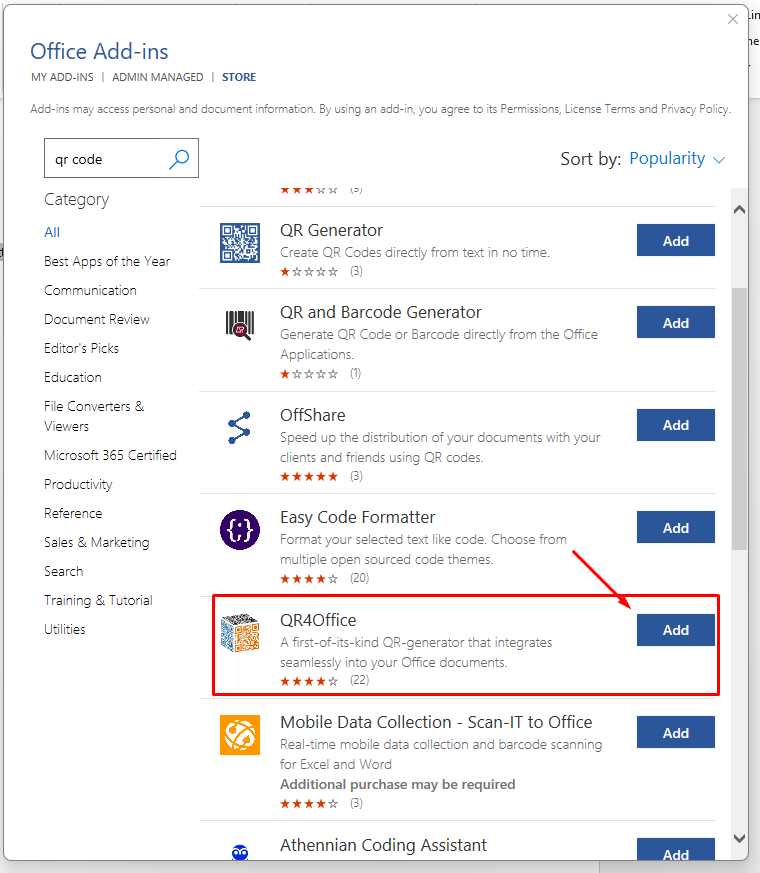This screenshot has width=760, height=873.
Task: Click the scroll down arrow
Action: [739, 838]
